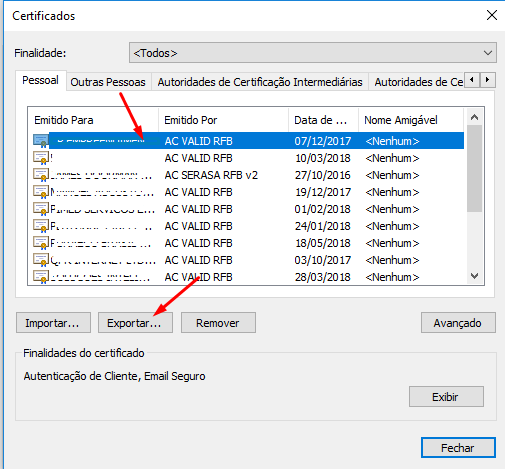The width and height of the screenshot is (505, 469).
Task: Open the Finalidade <Todos> dropdown
Action: tap(313, 53)
